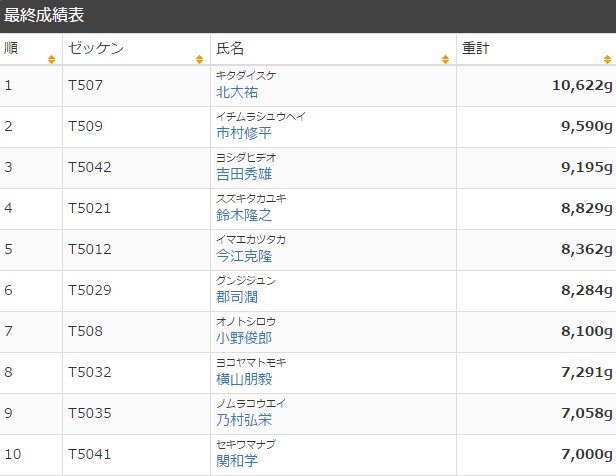The image size is (616, 476).
Task: Open angler link 乃村弘栄
Action: click(x=243, y=420)
